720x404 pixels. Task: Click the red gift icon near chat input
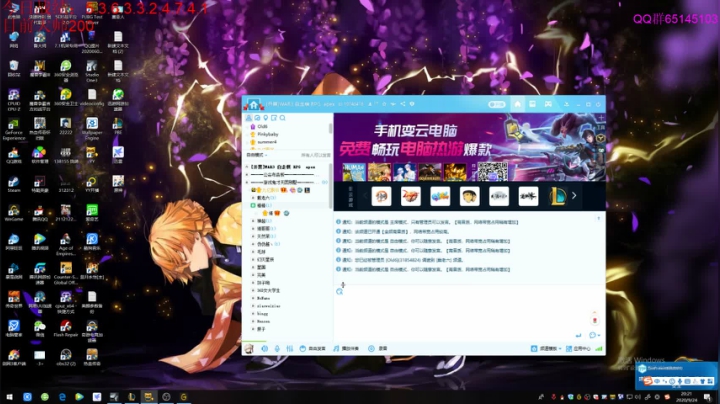tap(595, 320)
